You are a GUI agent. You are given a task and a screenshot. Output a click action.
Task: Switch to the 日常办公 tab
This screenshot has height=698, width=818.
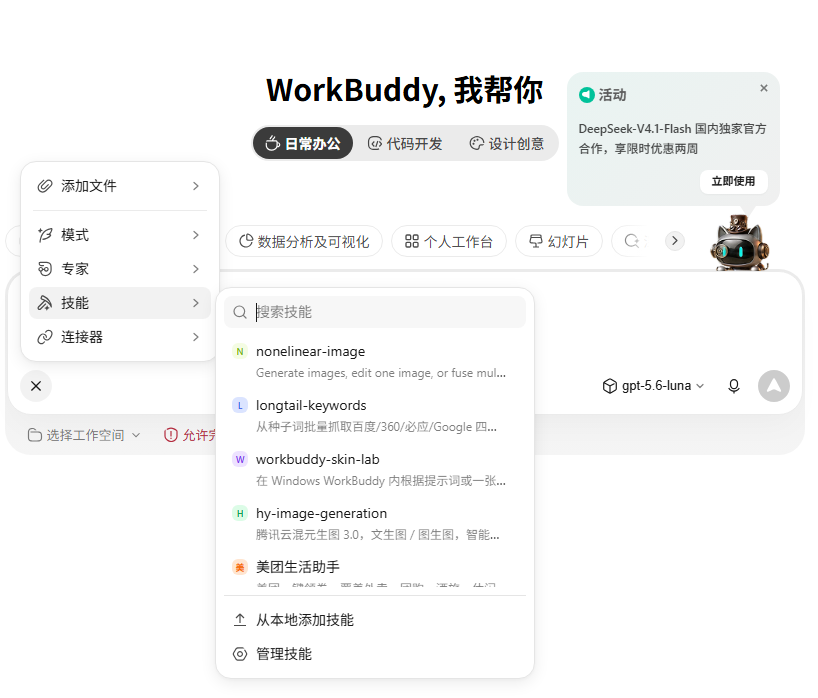pos(303,143)
